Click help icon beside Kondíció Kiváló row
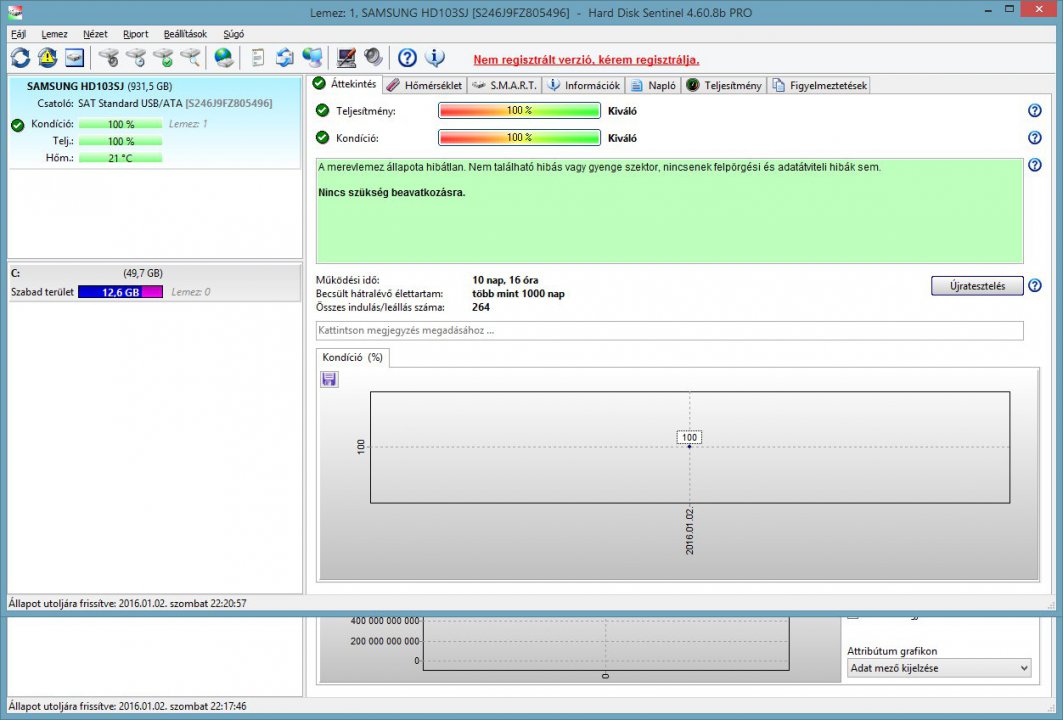The width and height of the screenshot is (1063, 720). 1035,138
